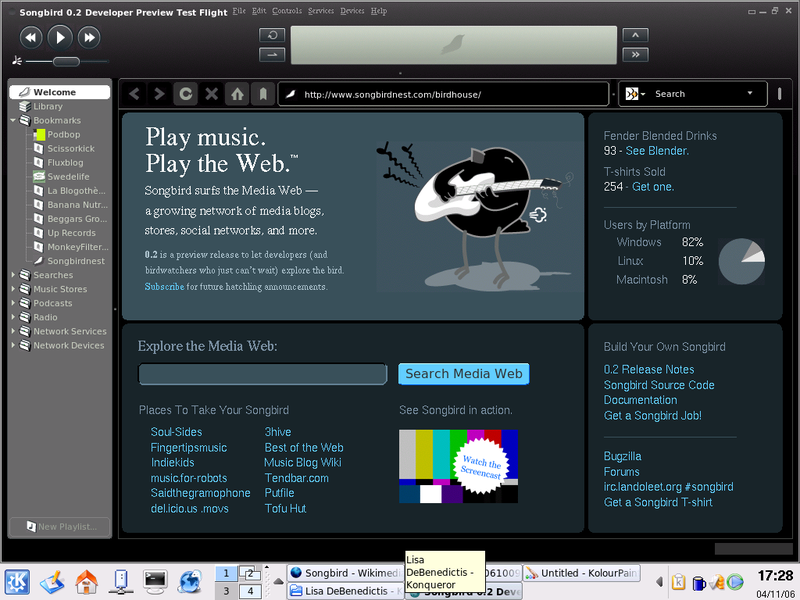Click the browser reload icon
The width and height of the screenshot is (800, 600).
pos(185,94)
